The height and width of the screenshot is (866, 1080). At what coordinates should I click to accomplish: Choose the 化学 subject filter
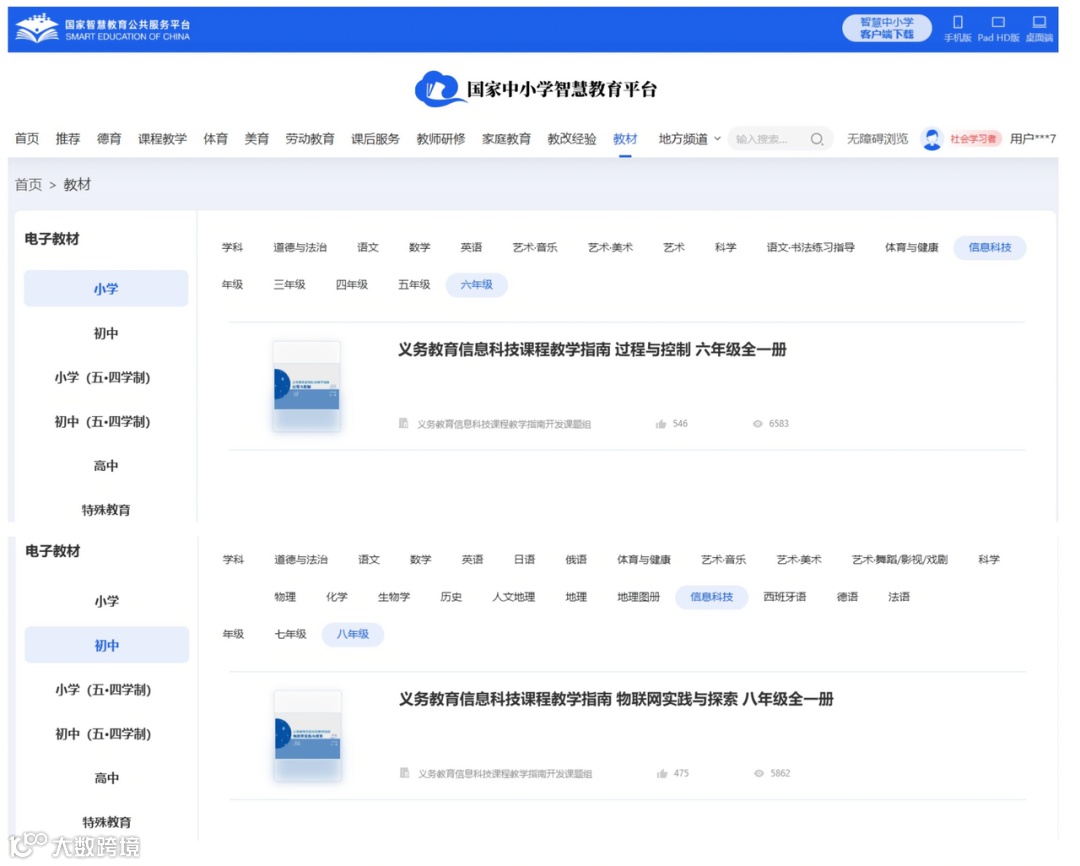[337, 597]
